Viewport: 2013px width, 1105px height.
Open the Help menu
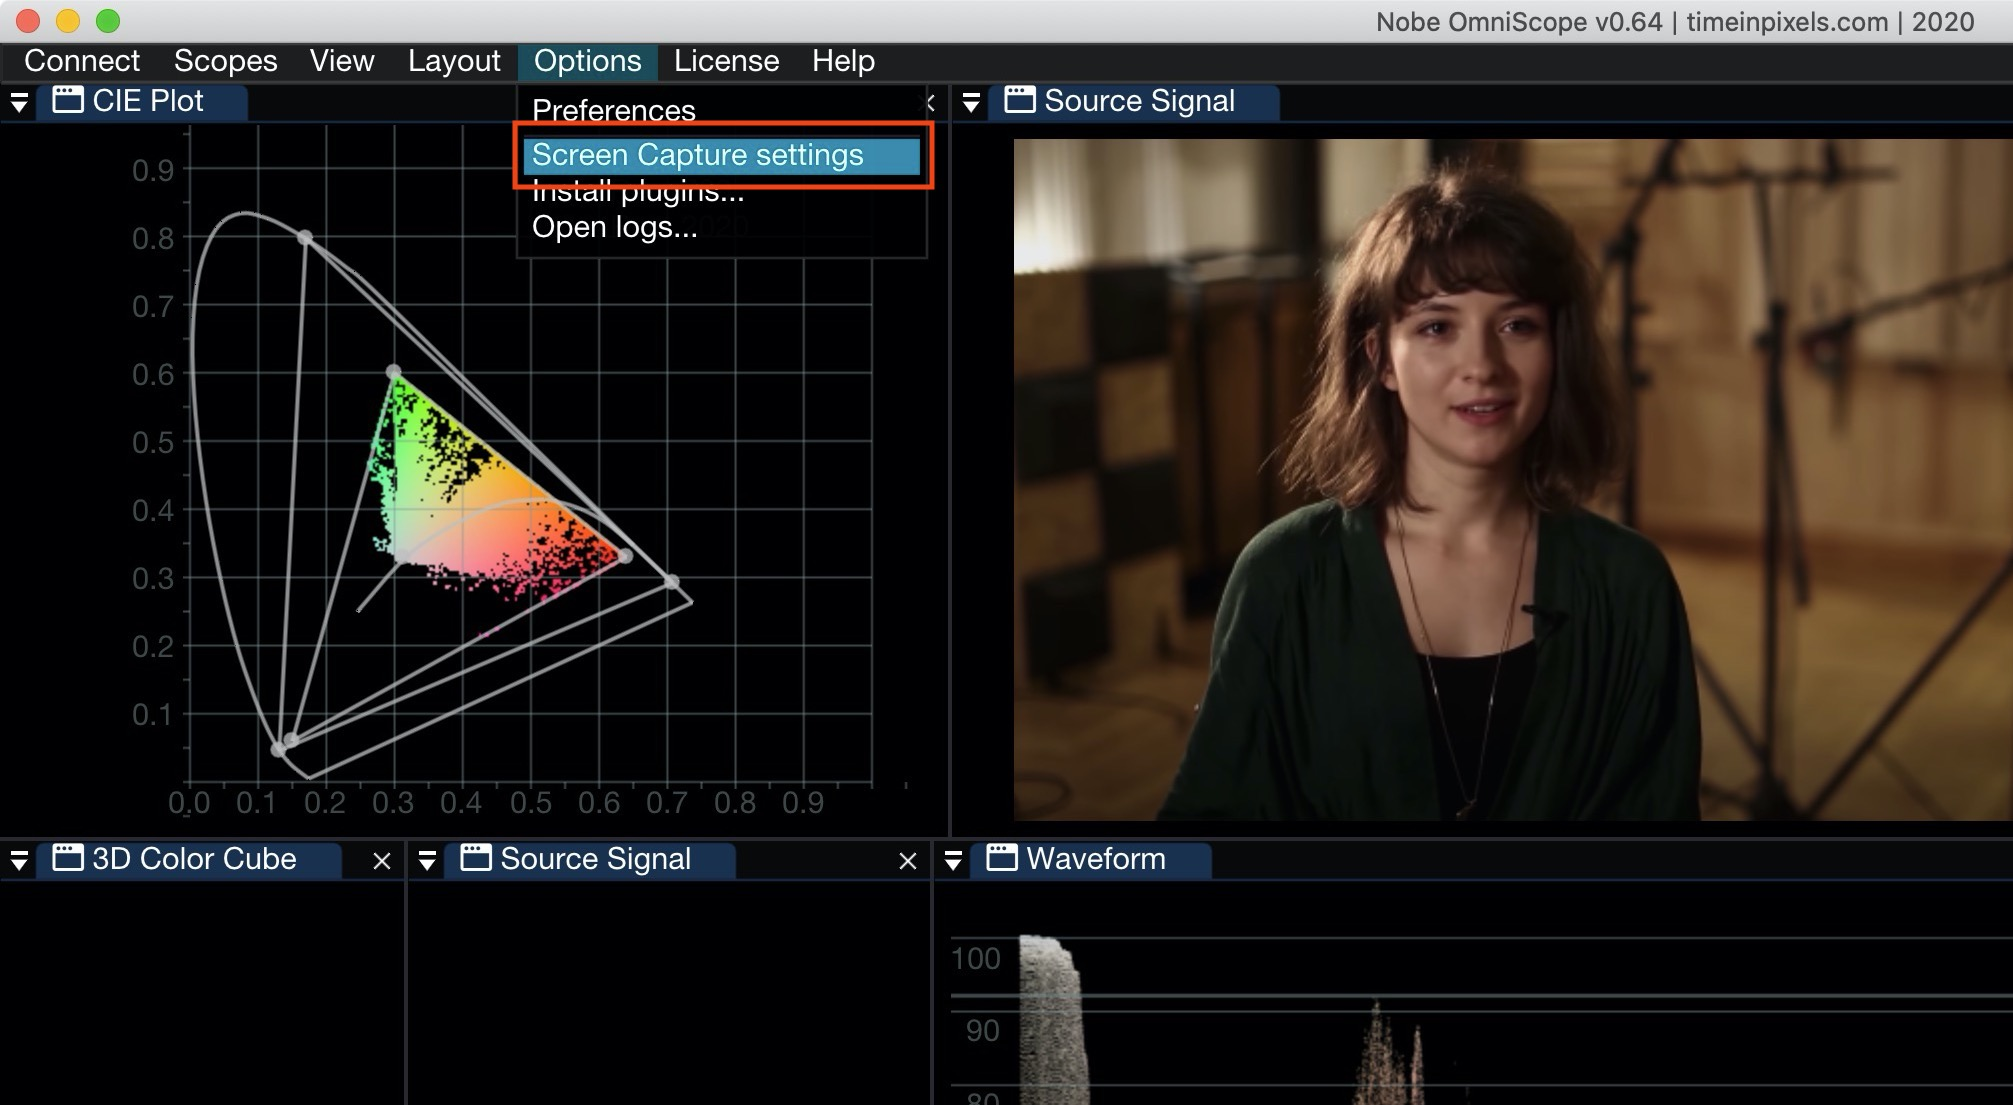coord(843,61)
